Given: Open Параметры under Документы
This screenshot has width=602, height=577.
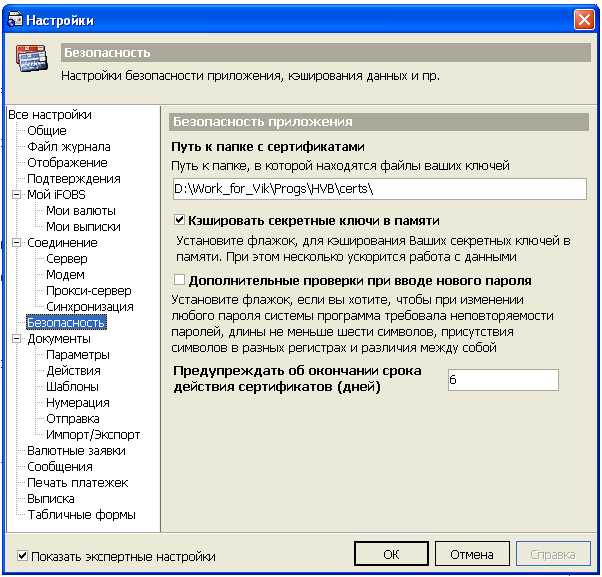Looking at the screenshot, I should tap(78, 354).
